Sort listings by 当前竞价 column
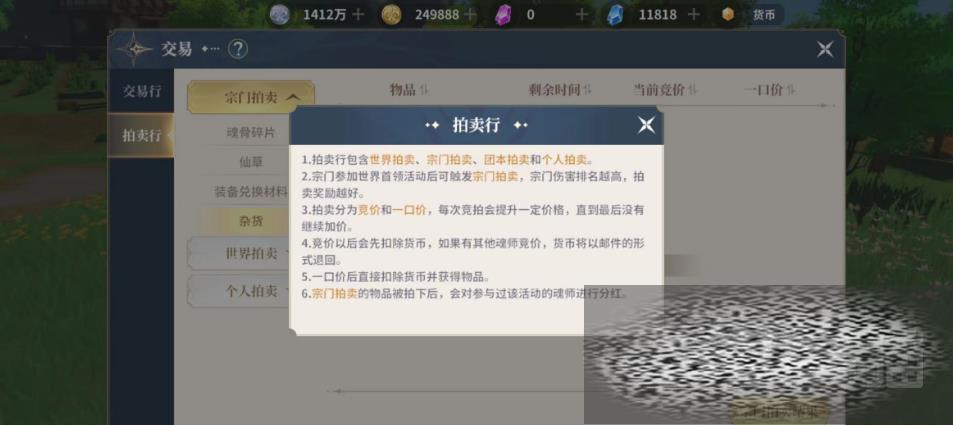Viewport: 953px width, 425px height. 665,90
